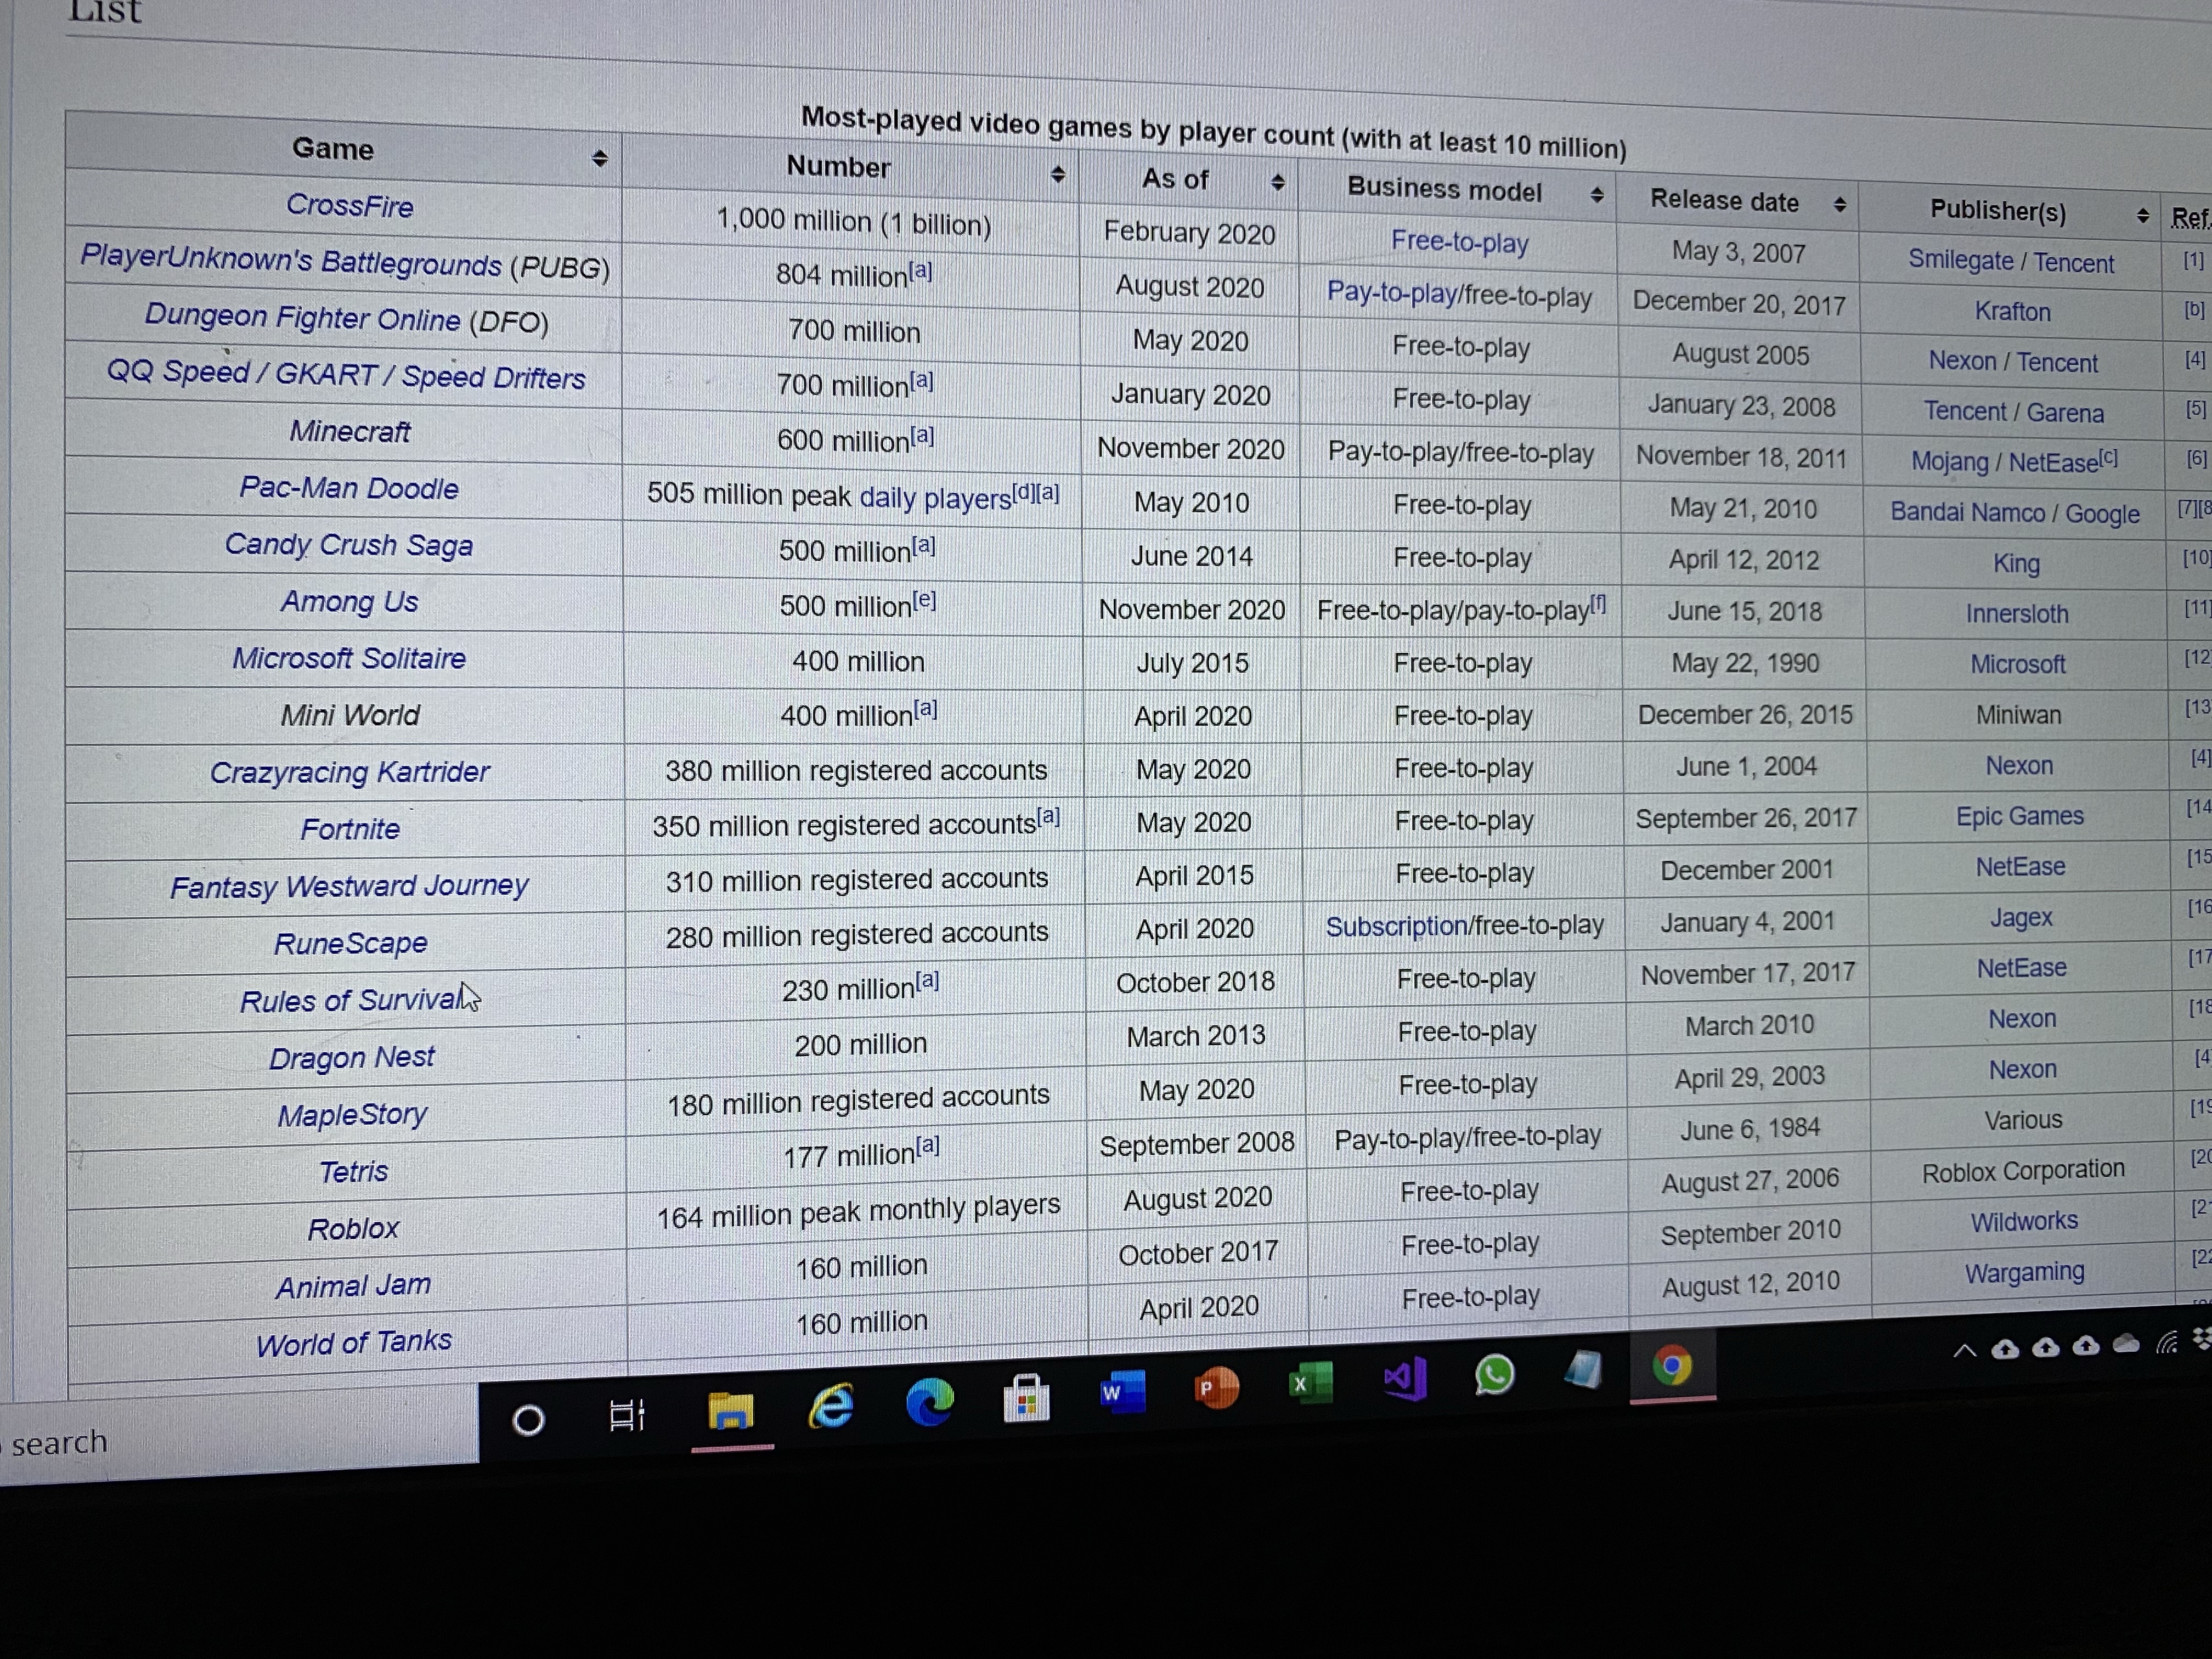This screenshot has width=2212, height=1659.
Task: Open Microsoft Store from the taskbar
Action: (1026, 1398)
